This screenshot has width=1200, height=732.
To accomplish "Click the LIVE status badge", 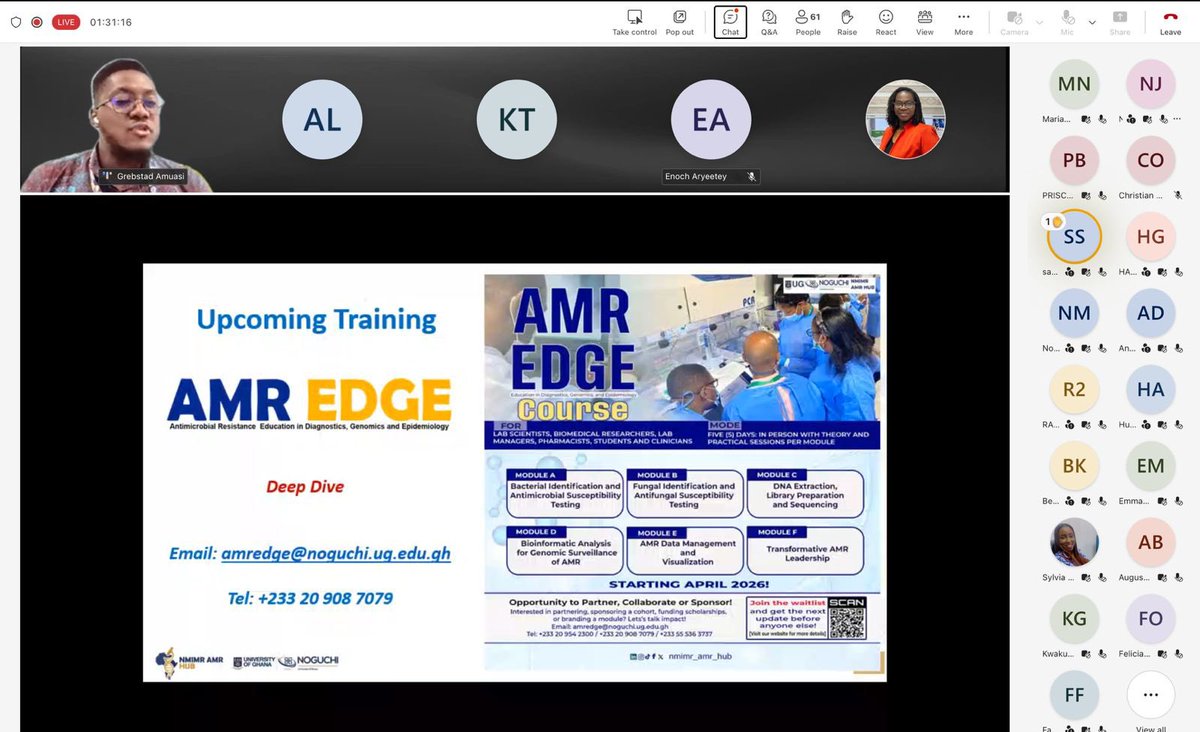I will click(66, 22).
